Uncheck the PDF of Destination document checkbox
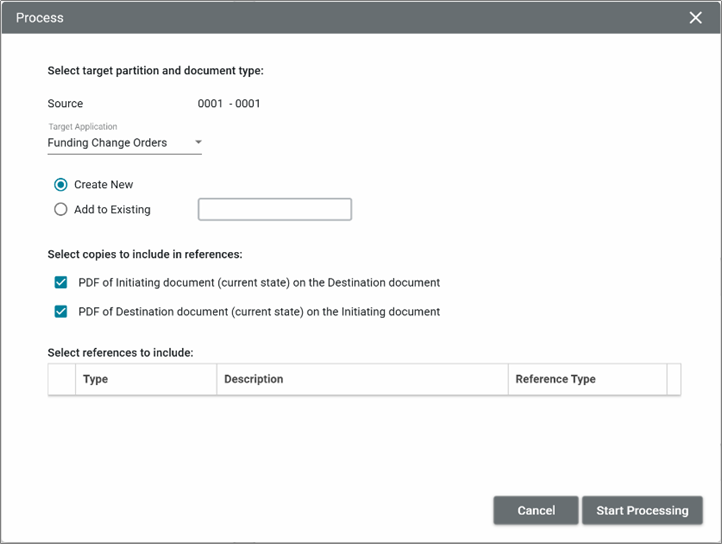The image size is (722, 544). click(x=61, y=312)
